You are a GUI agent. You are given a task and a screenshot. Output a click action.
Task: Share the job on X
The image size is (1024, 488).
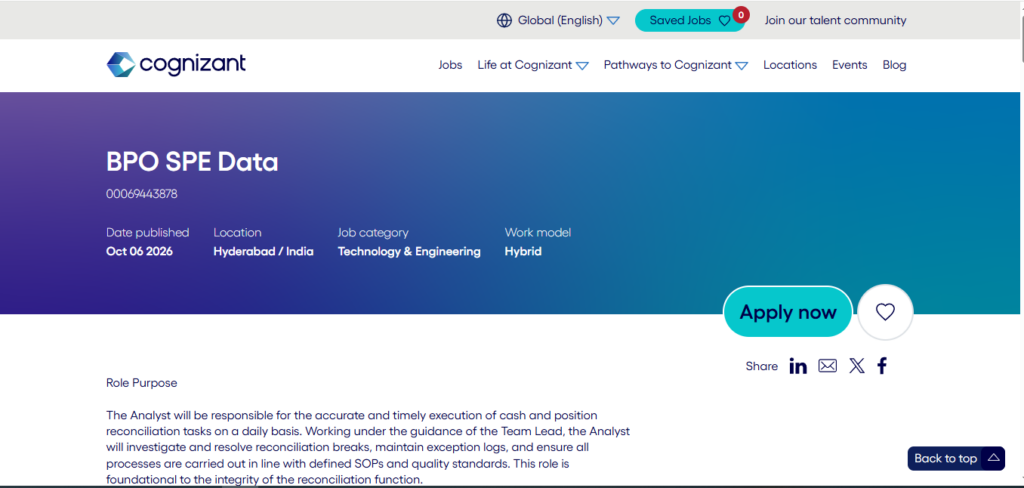coord(856,366)
